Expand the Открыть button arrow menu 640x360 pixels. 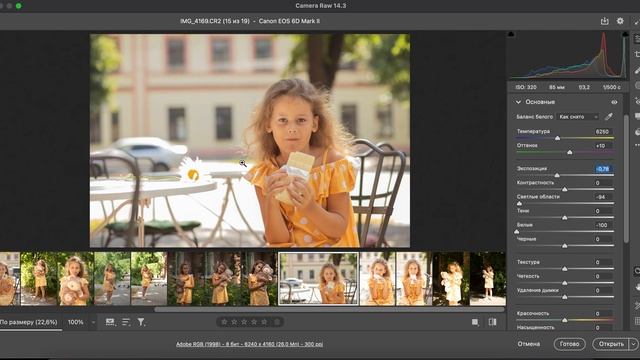point(633,344)
